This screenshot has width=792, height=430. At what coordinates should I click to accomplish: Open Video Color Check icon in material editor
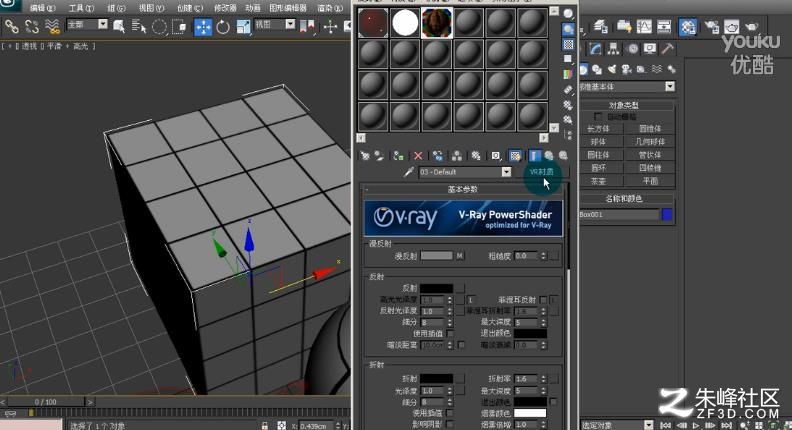click(x=568, y=74)
